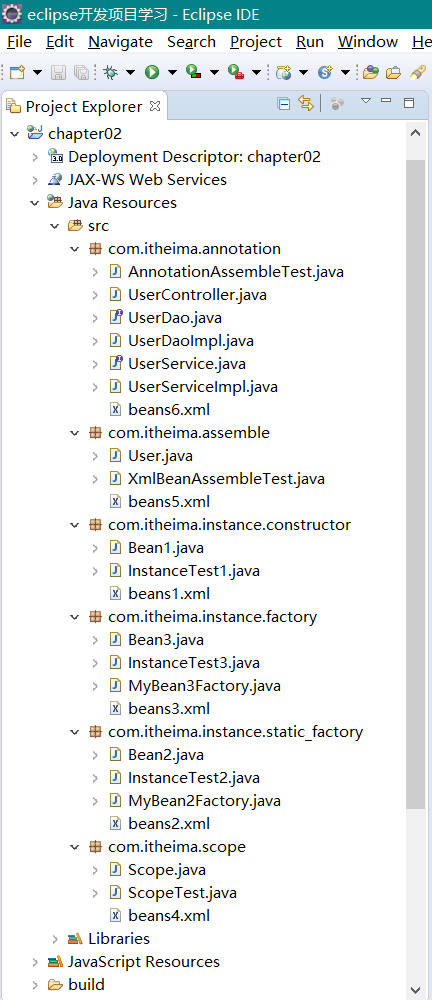Screen dimensions: 432x1000
Task: Click the Bean1.java file icon
Action: tap(115, 547)
